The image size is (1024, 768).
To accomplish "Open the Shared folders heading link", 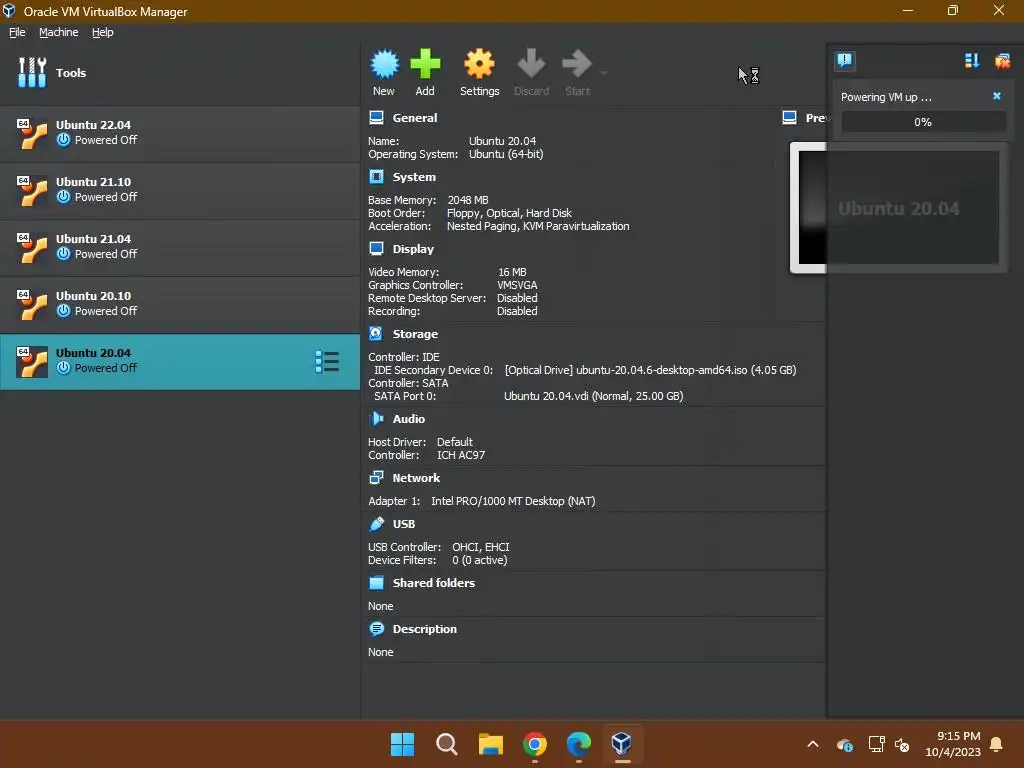I will tap(434, 583).
